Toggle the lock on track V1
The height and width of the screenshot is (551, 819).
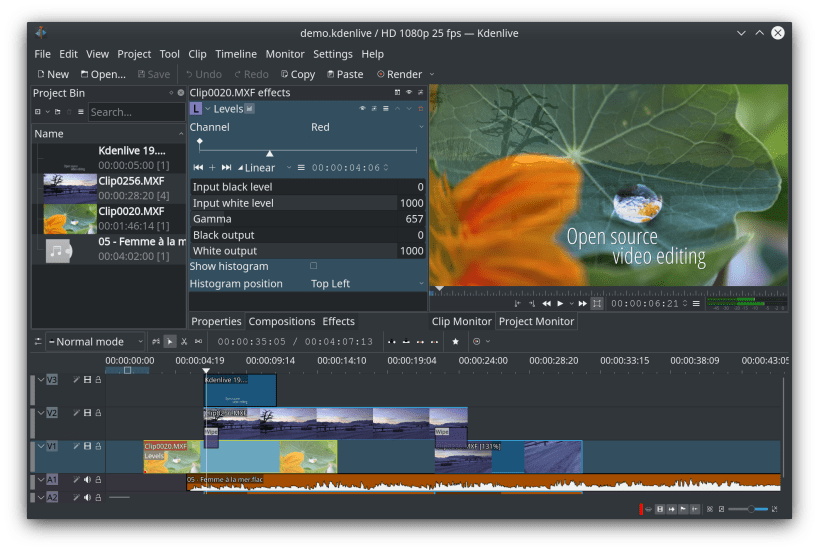(98, 448)
